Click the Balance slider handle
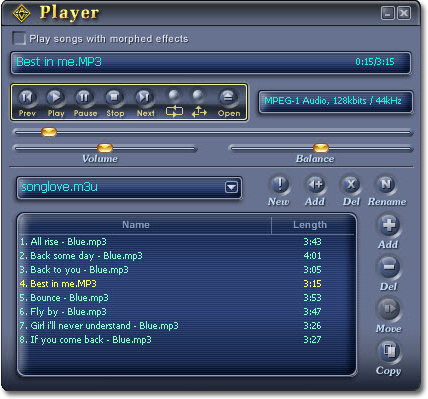 [321, 147]
